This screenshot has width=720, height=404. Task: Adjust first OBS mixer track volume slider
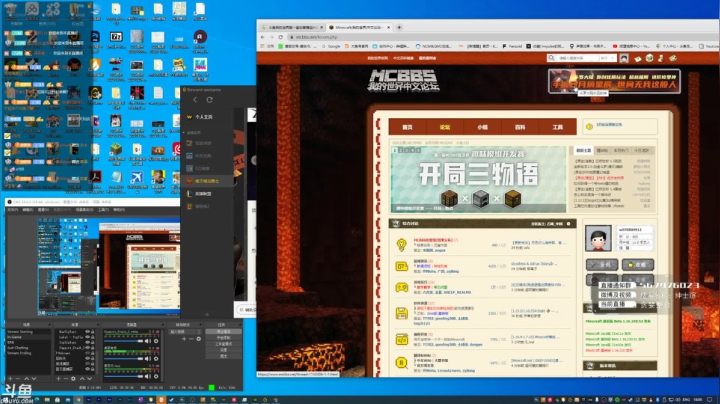click(x=123, y=341)
